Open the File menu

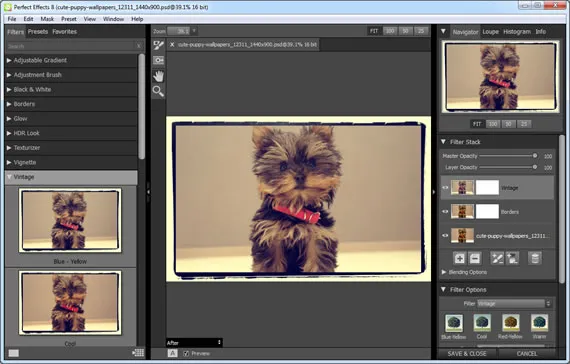pyautogui.click(x=12, y=19)
